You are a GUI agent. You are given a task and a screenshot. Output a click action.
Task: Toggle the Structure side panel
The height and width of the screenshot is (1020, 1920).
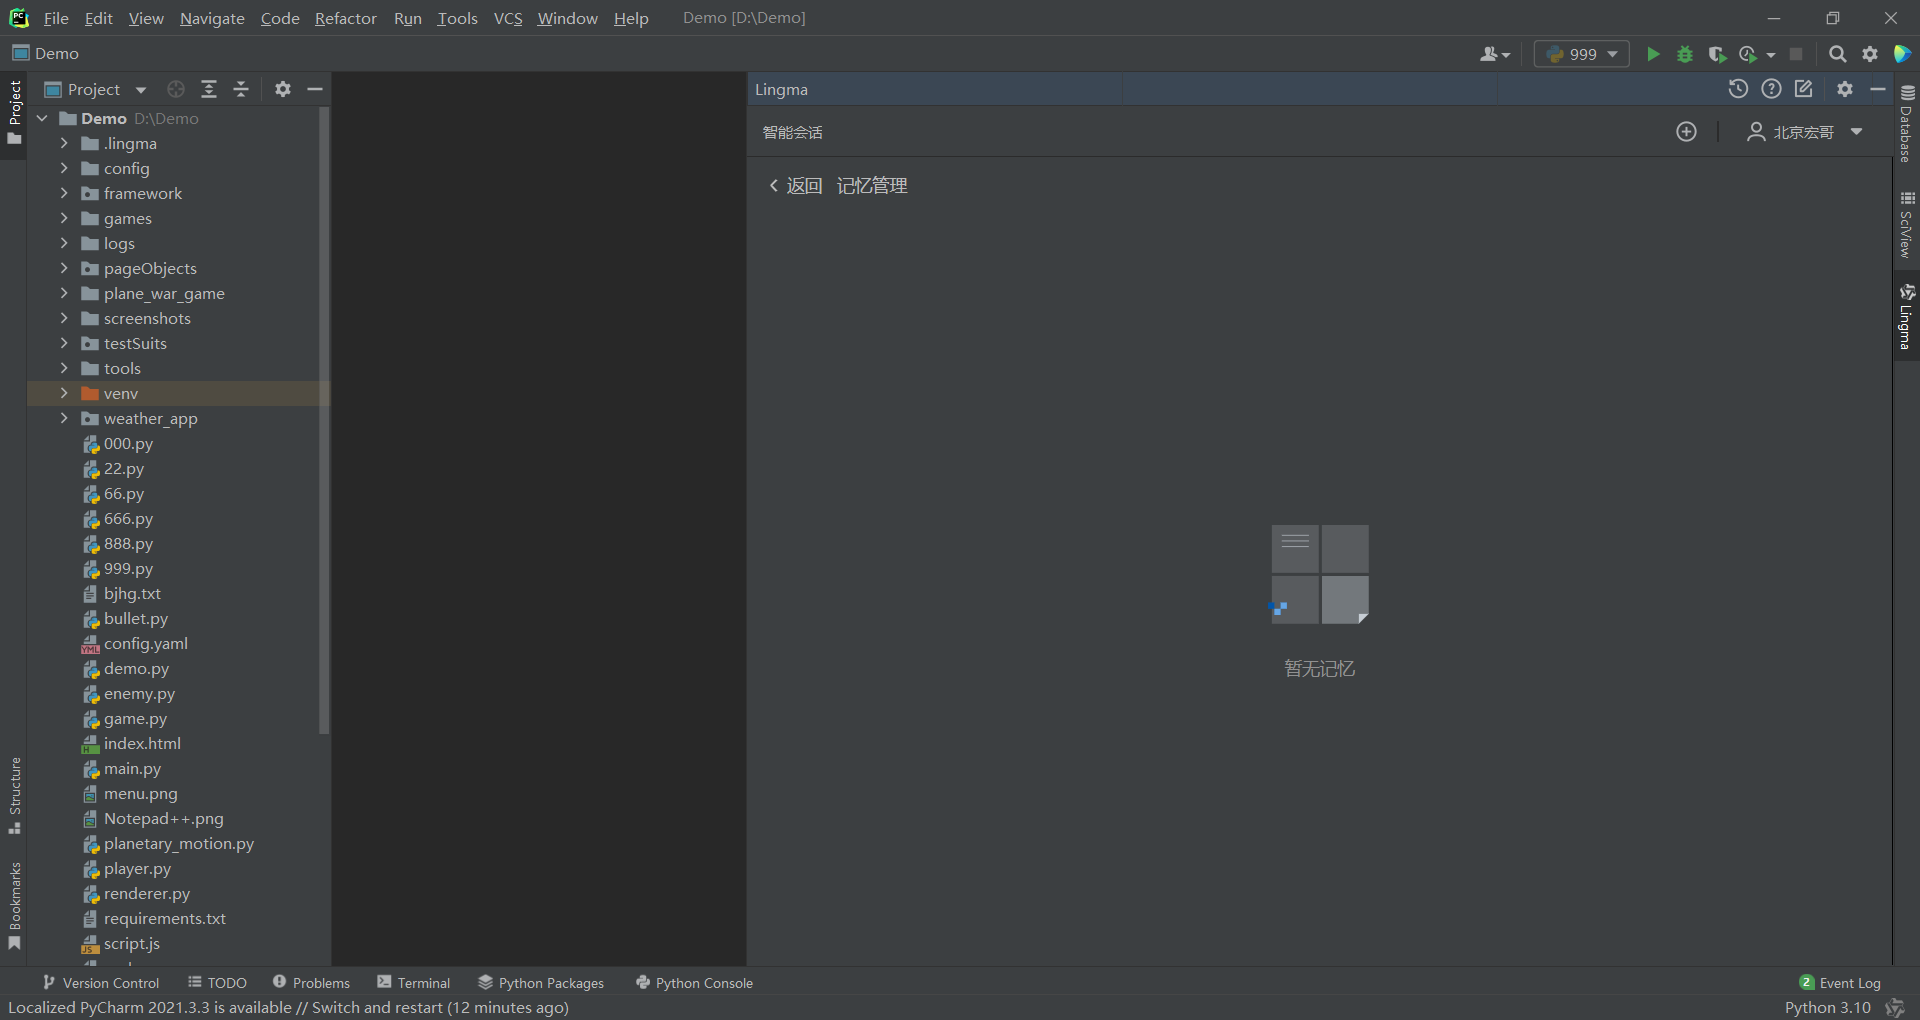click(x=15, y=795)
